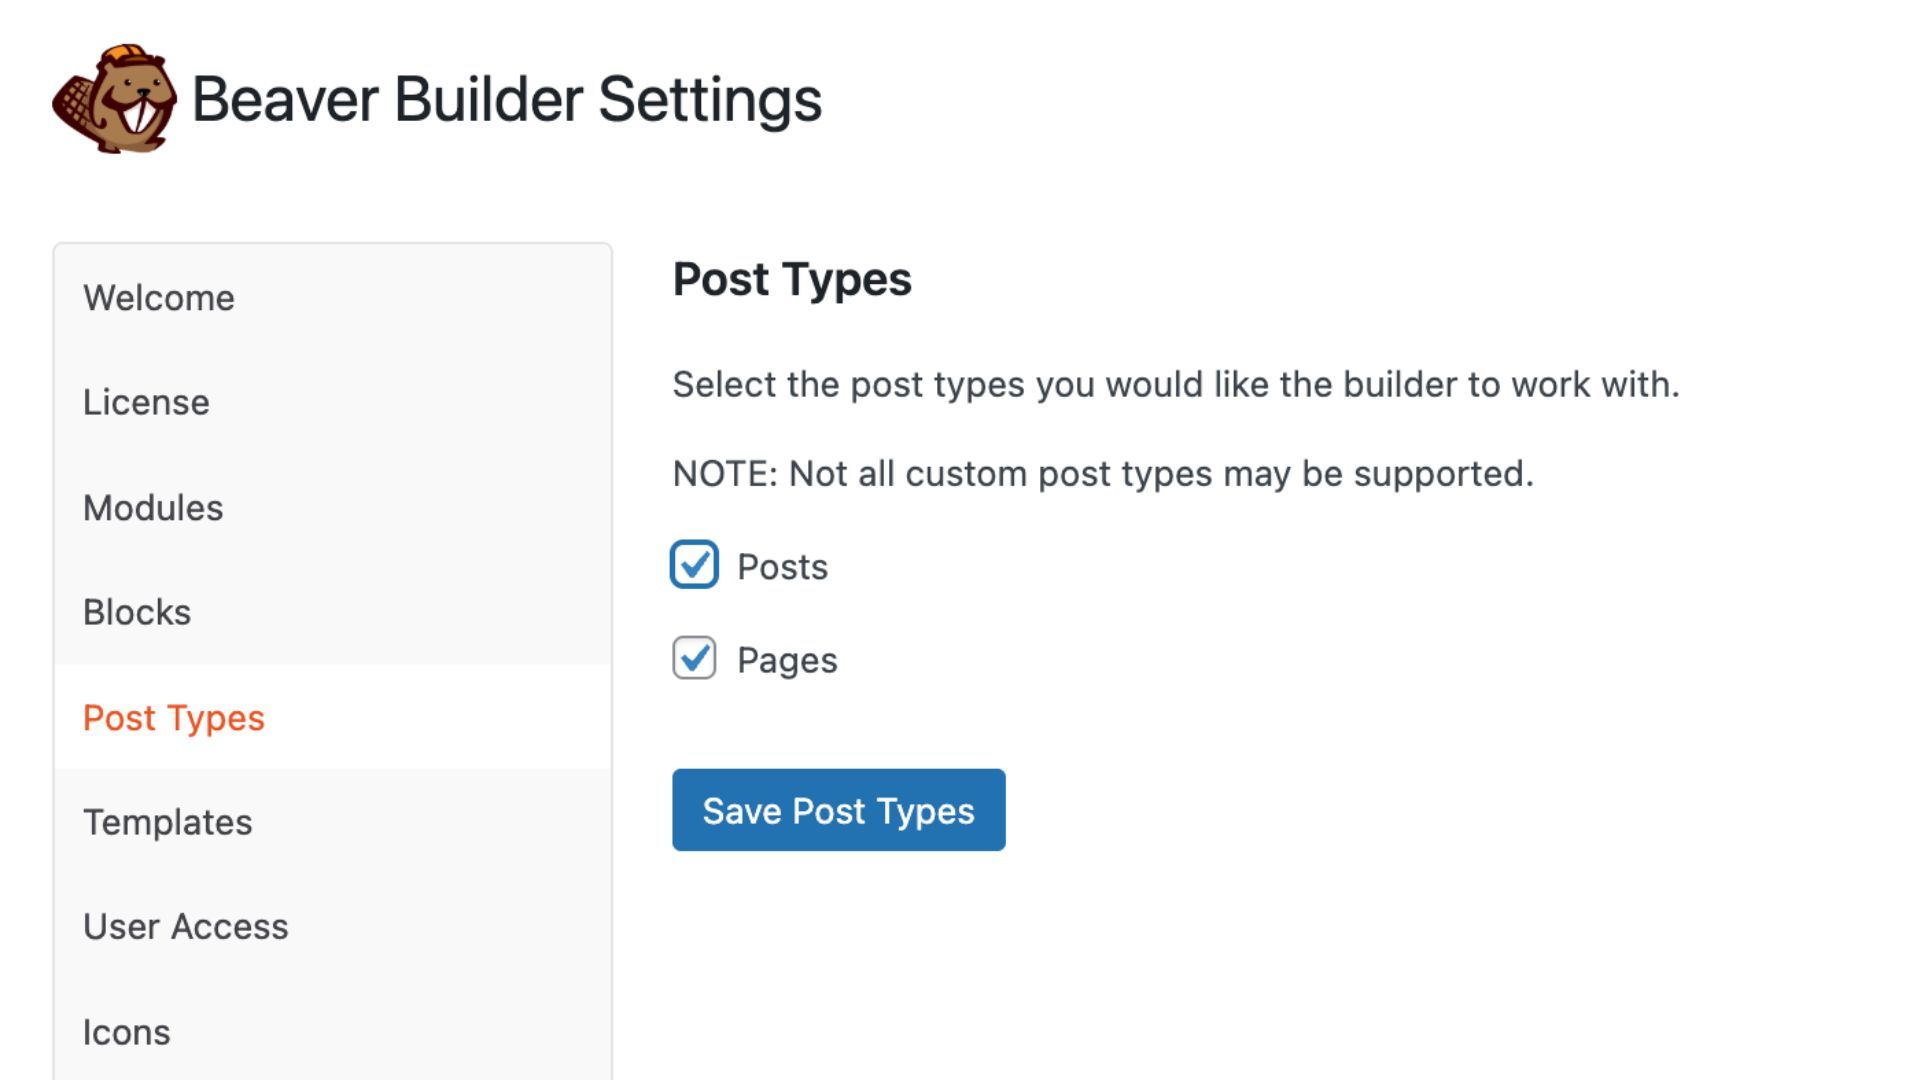Click the 'Select the post types' description
Screen dimensions: 1920x1080
click(1175, 384)
